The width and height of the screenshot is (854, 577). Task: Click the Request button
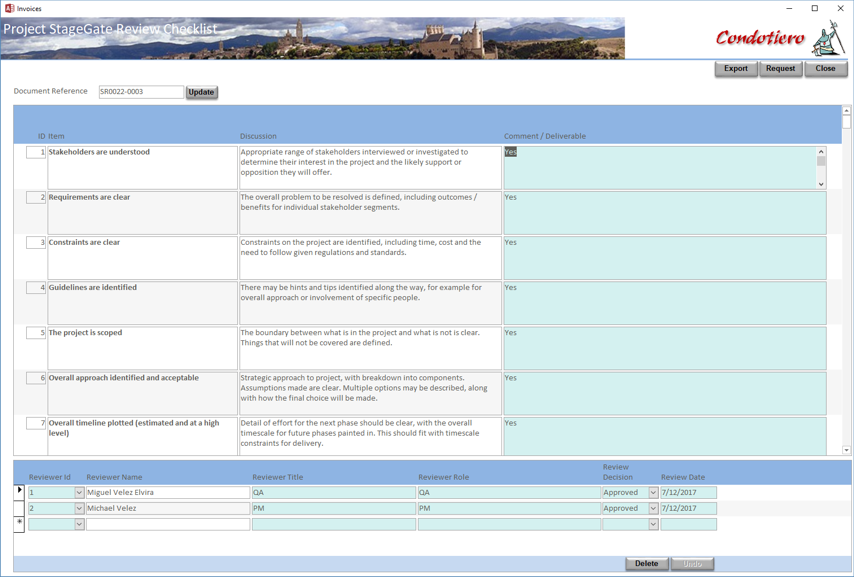(x=780, y=69)
